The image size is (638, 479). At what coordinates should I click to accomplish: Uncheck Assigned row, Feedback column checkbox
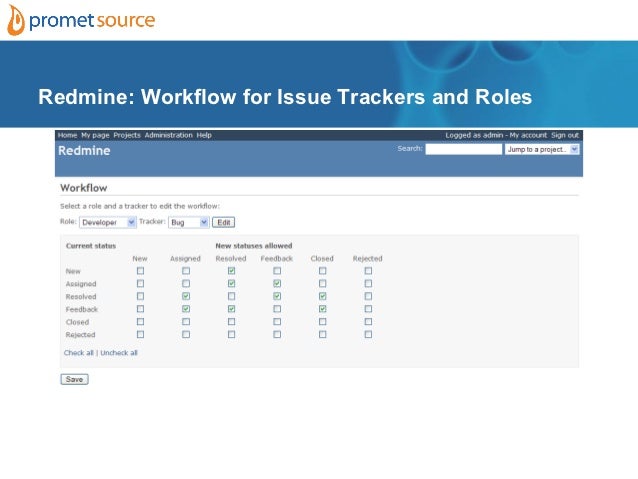(277, 283)
